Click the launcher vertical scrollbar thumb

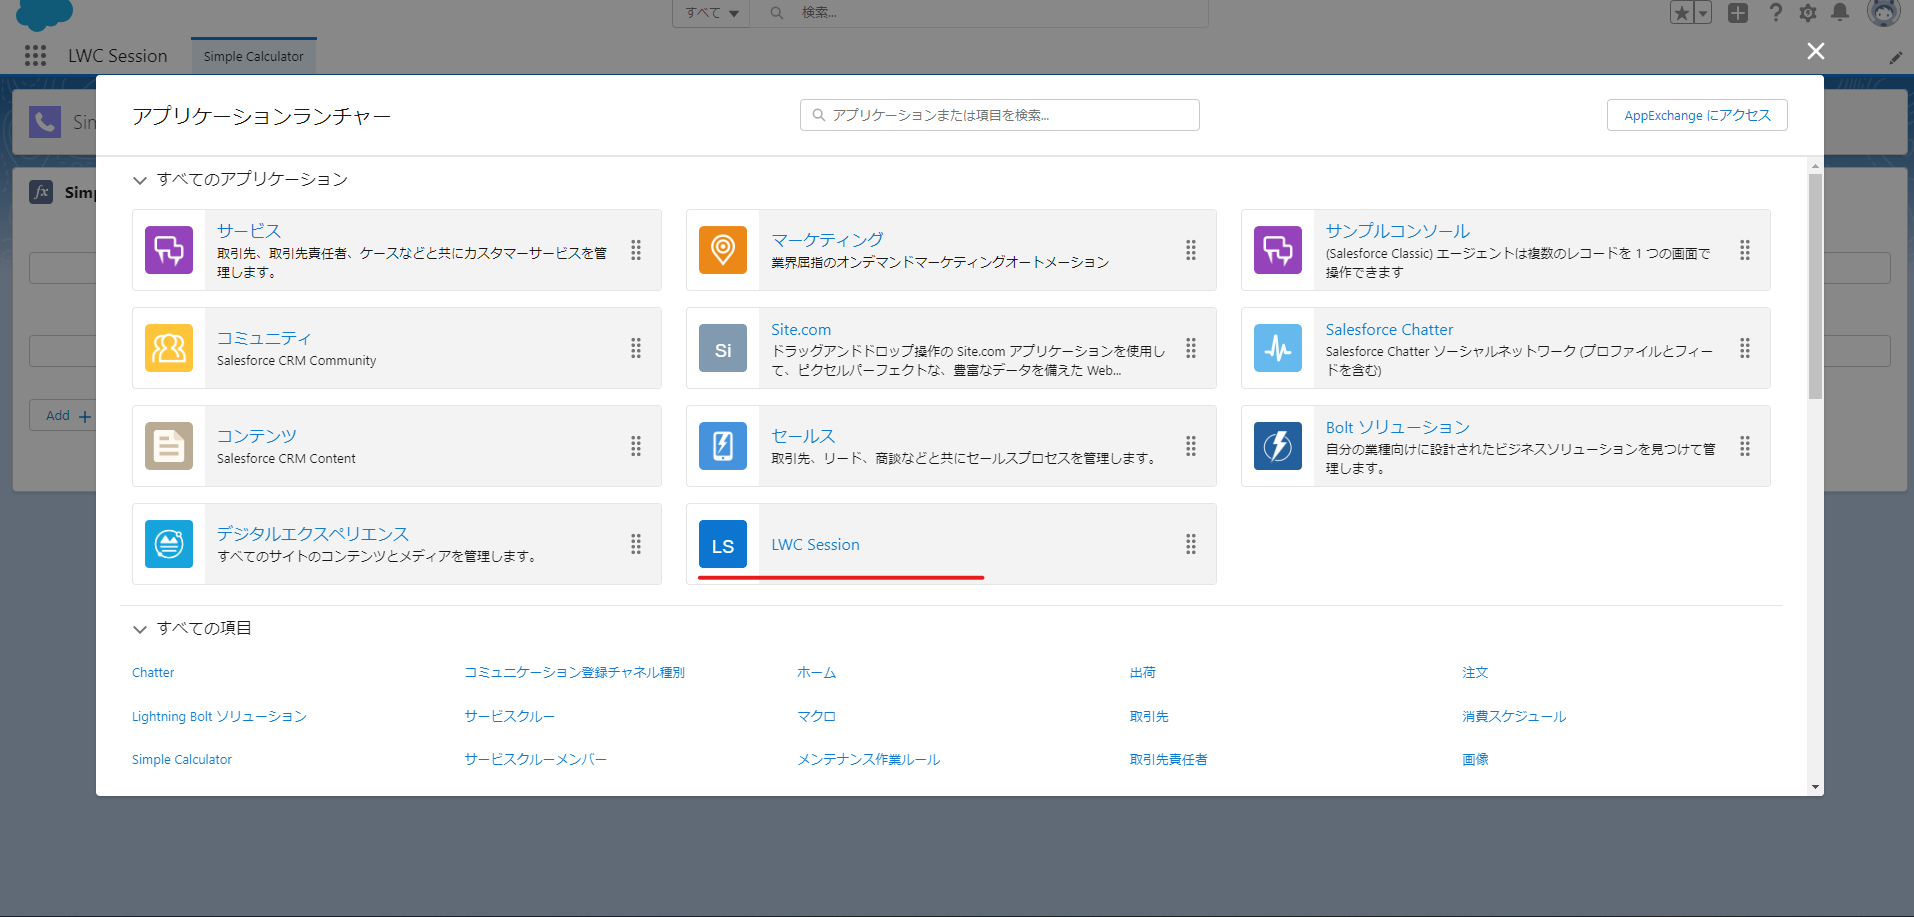tap(1815, 287)
